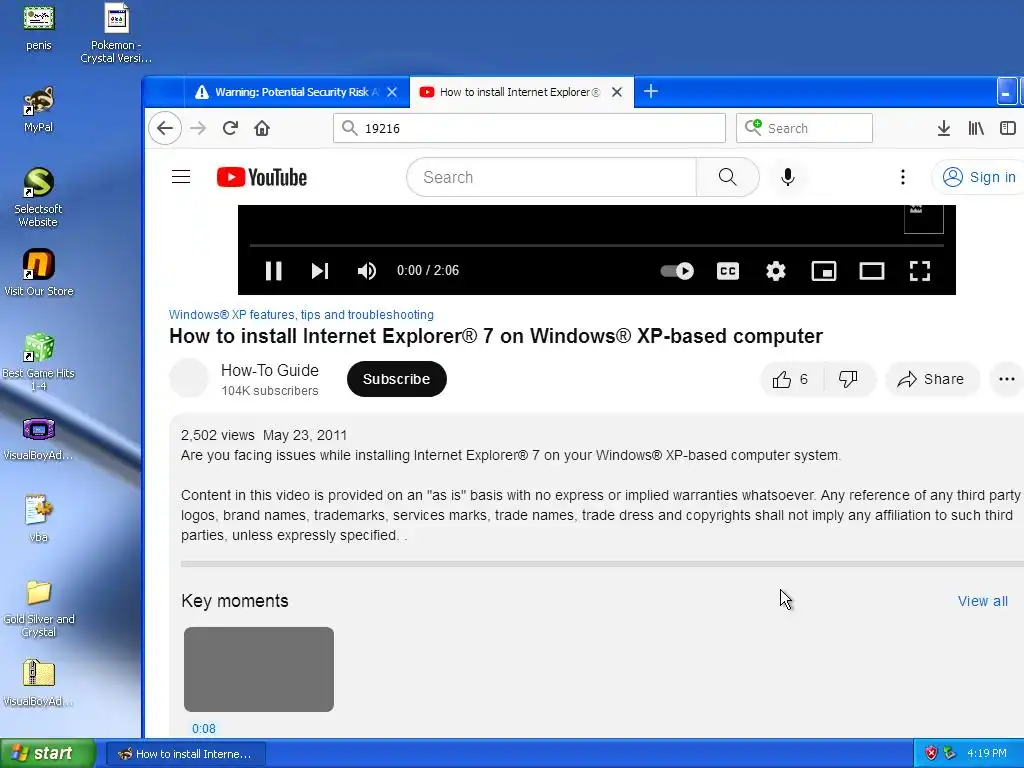The width and height of the screenshot is (1024, 768).
Task: Toggle the autoplay switch in player
Action: 677,270
